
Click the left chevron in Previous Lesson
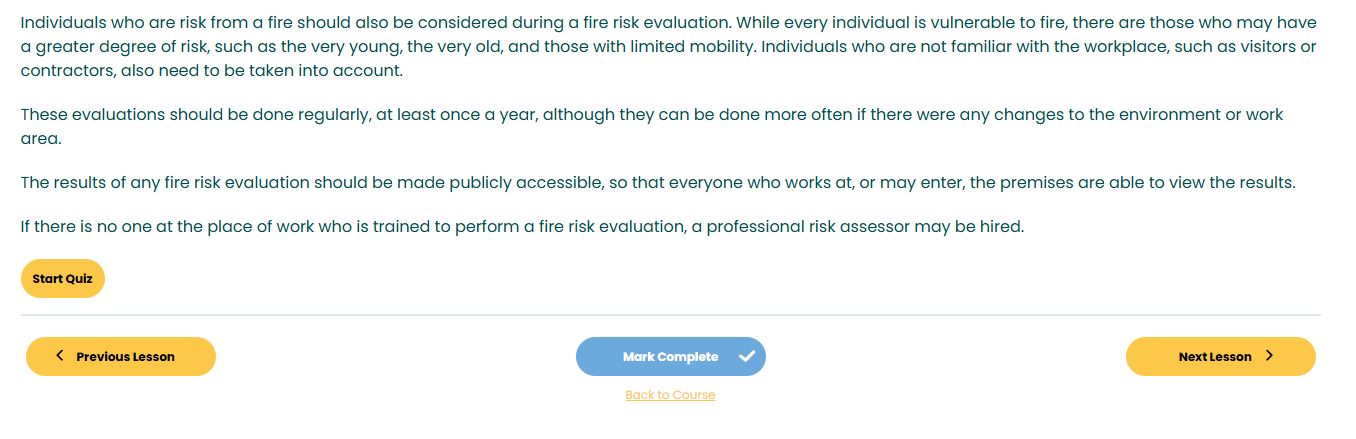[60, 355]
